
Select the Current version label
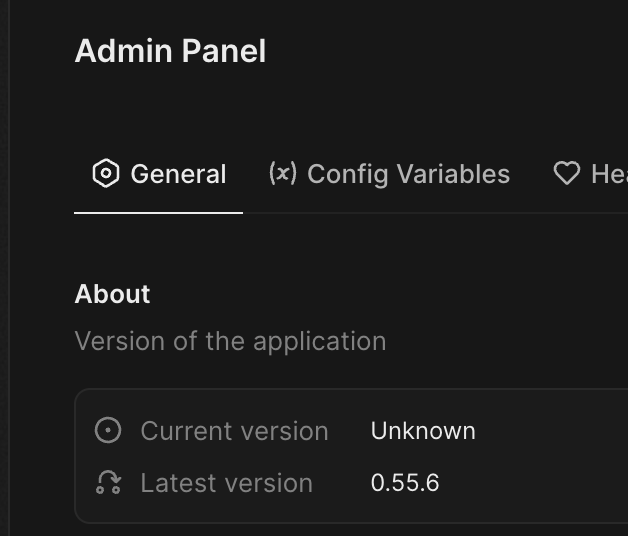[x=234, y=431]
